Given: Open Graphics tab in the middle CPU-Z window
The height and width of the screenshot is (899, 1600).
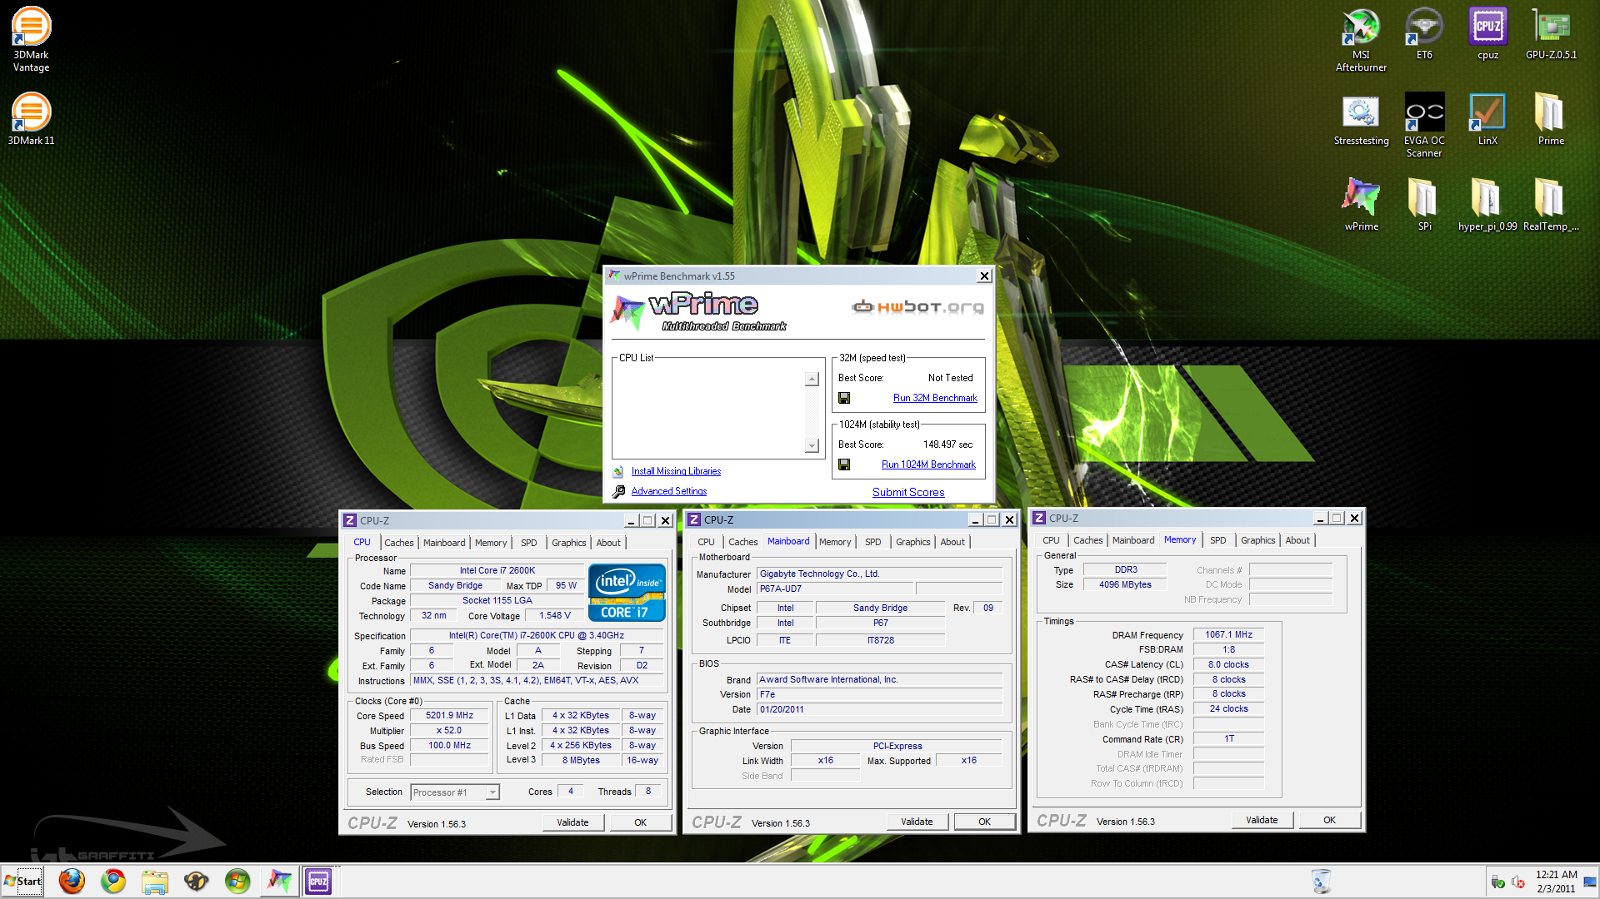Looking at the screenshot, I should (x=913, y=542).
